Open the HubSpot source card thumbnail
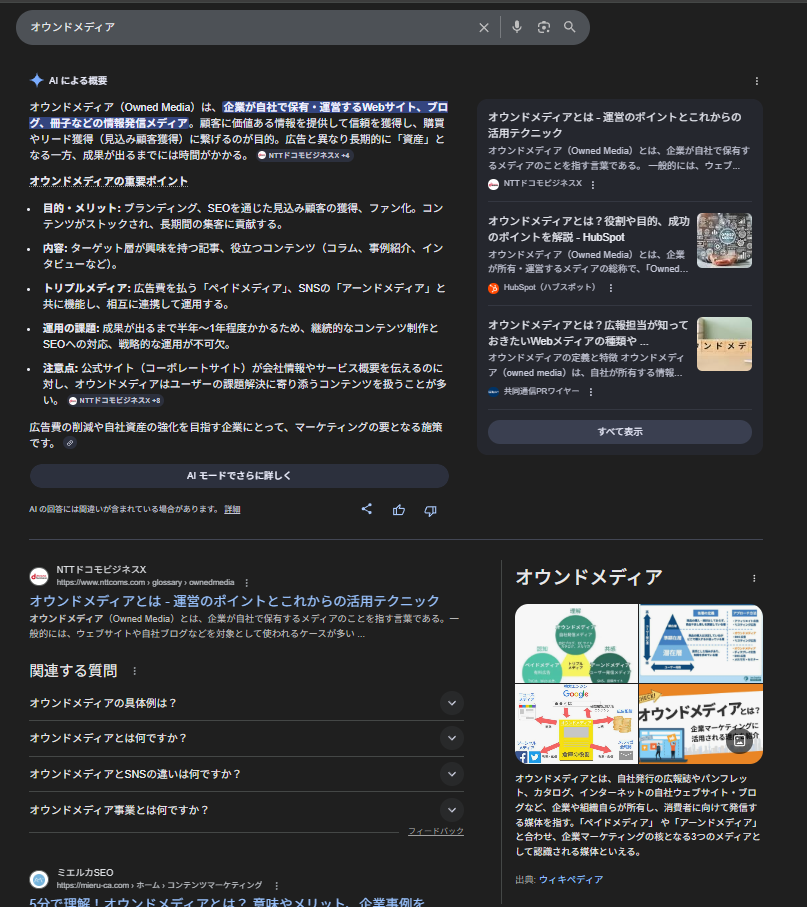The height and width of the screenshot is (907, 807). (x=724, y=240)
